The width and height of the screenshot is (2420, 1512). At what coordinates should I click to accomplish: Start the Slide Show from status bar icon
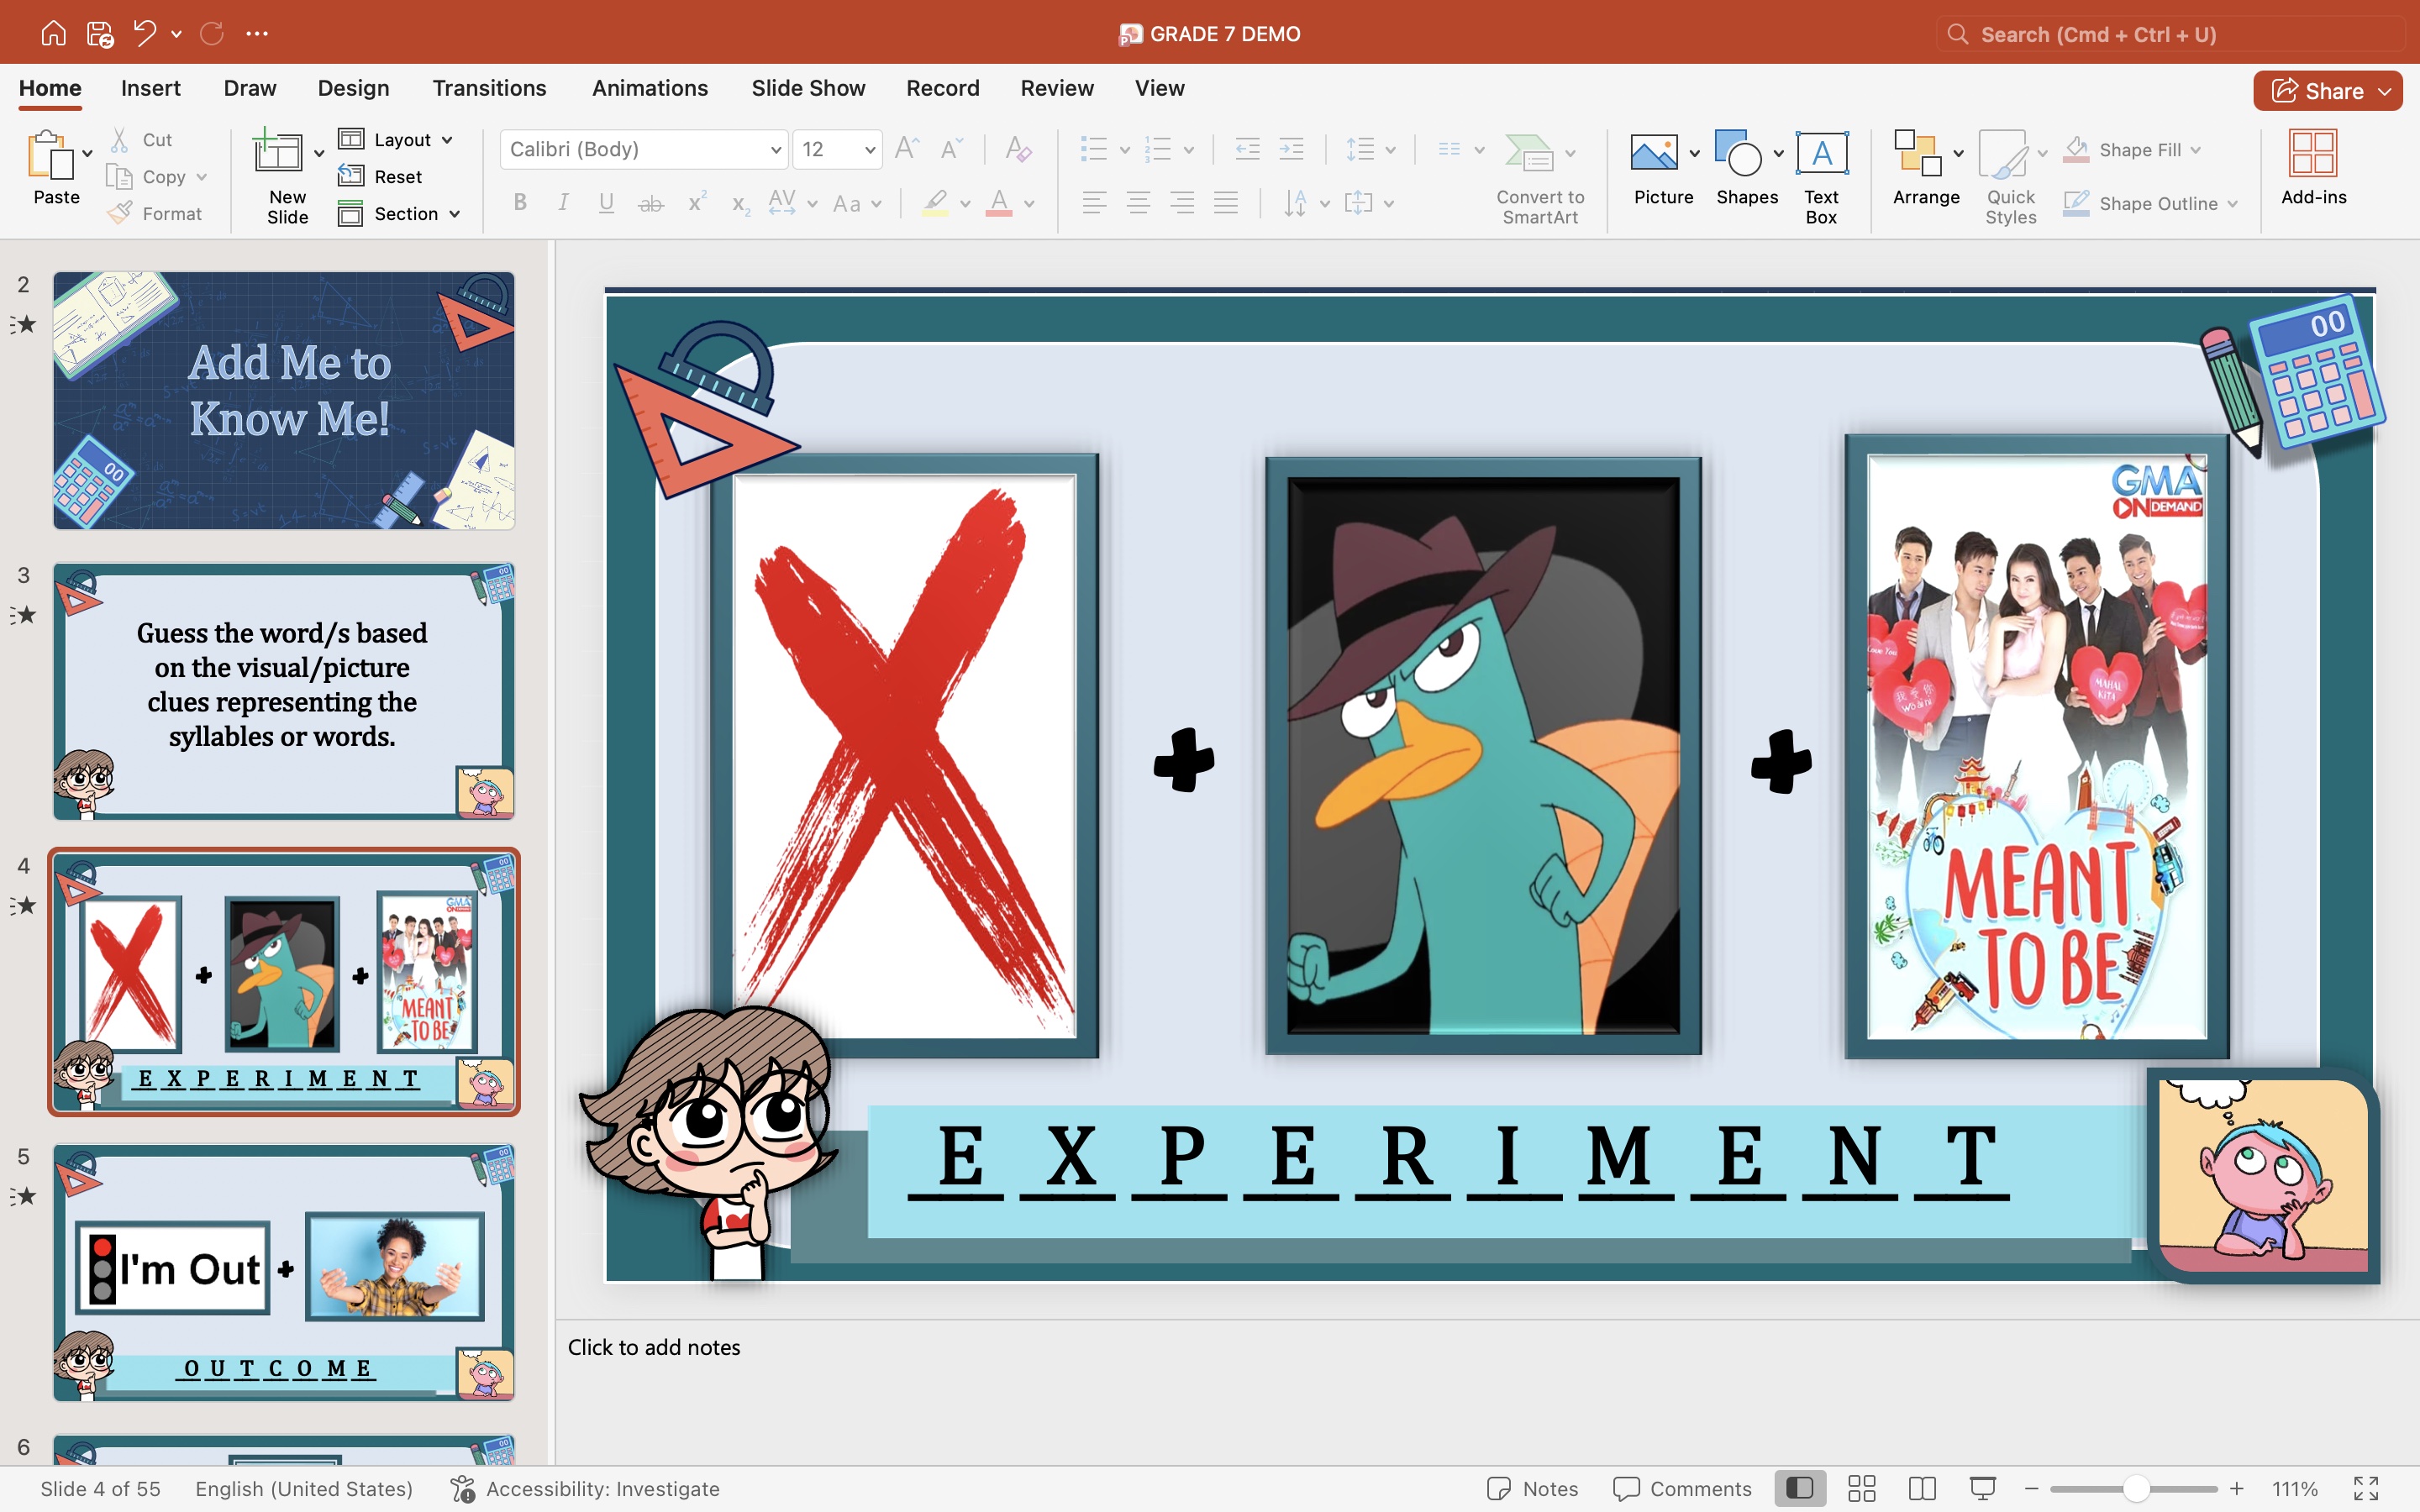click(x=1983, y=1488)
